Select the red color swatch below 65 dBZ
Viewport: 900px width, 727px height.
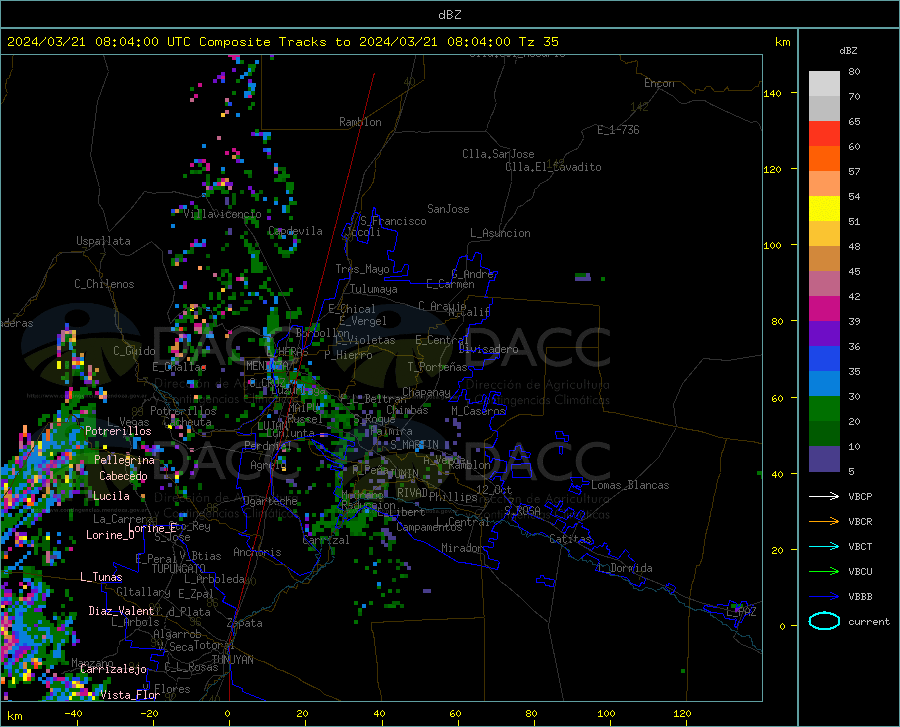coord(824,134)
